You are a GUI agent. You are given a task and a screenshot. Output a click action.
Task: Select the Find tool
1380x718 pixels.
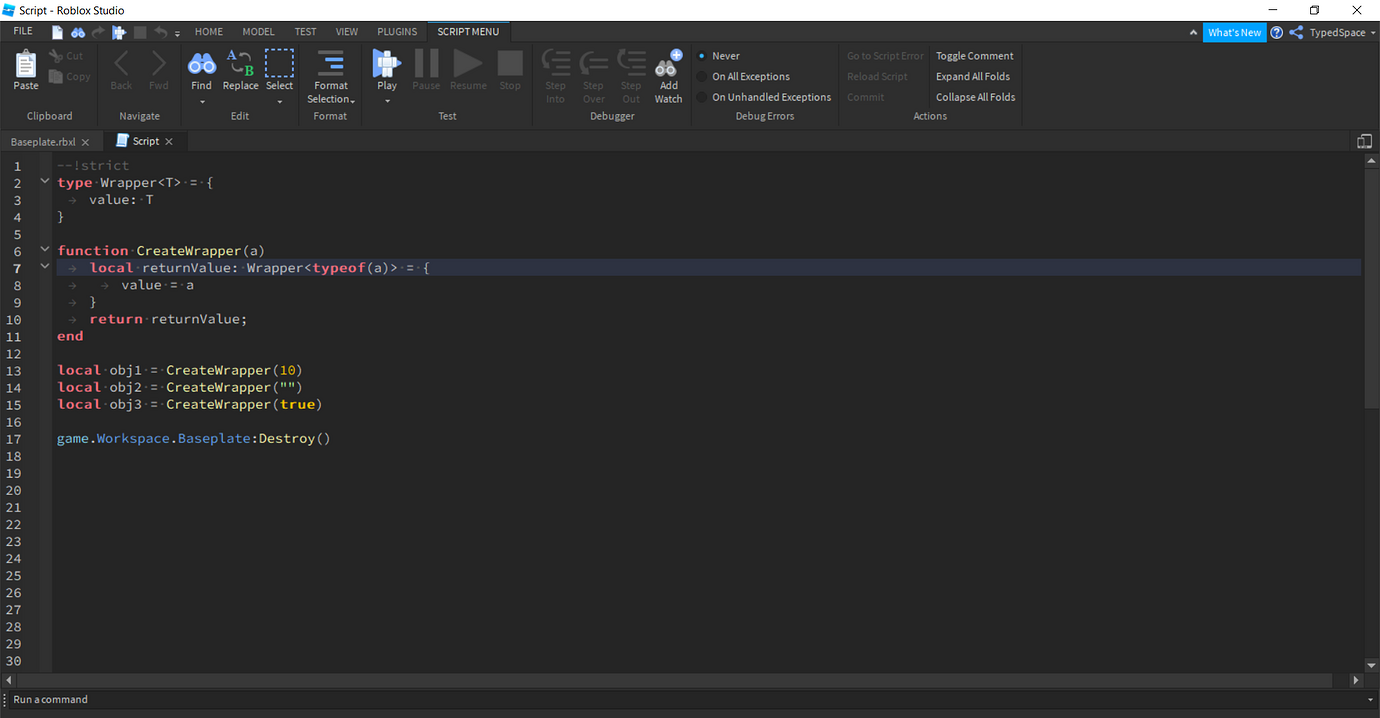(201, 70)
